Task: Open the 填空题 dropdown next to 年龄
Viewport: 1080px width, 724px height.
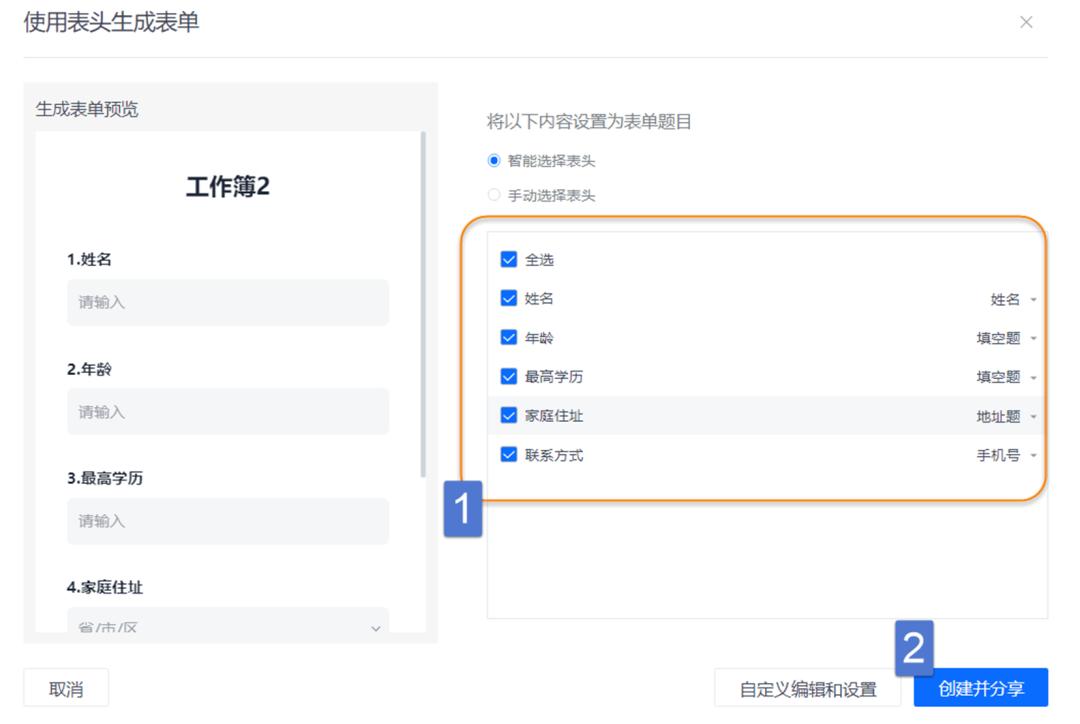Action: click(x=1010, y=338)
